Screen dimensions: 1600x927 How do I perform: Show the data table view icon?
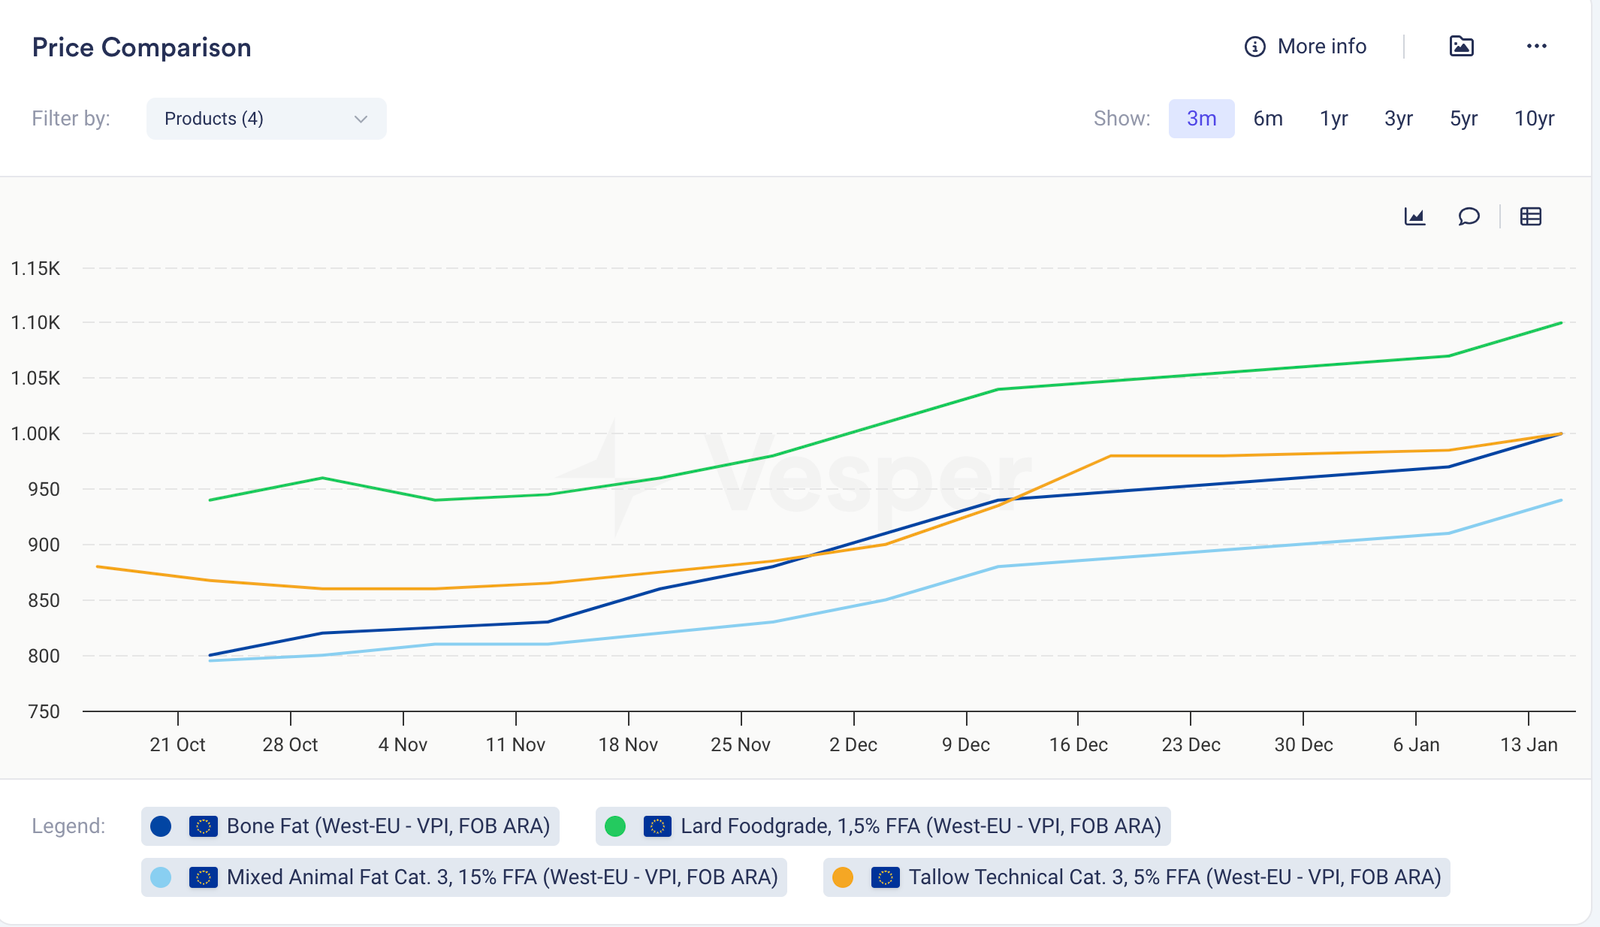point(1530,217)
